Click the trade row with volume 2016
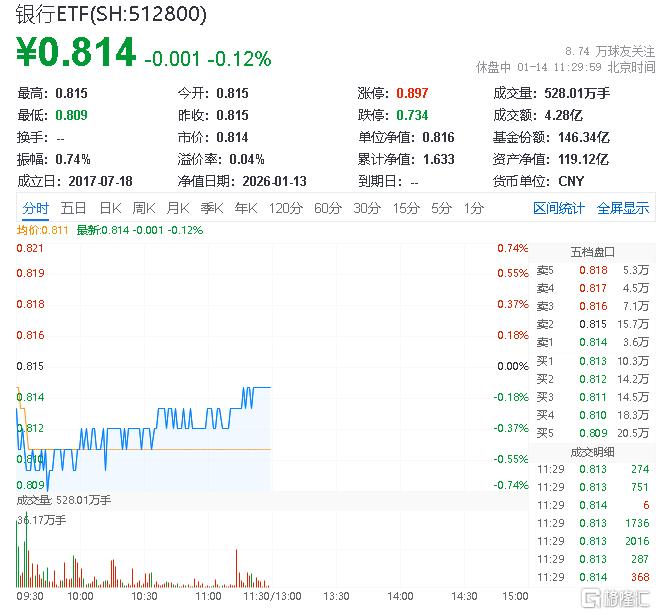Viewport: 656px width, 615px height. point(593,541)
